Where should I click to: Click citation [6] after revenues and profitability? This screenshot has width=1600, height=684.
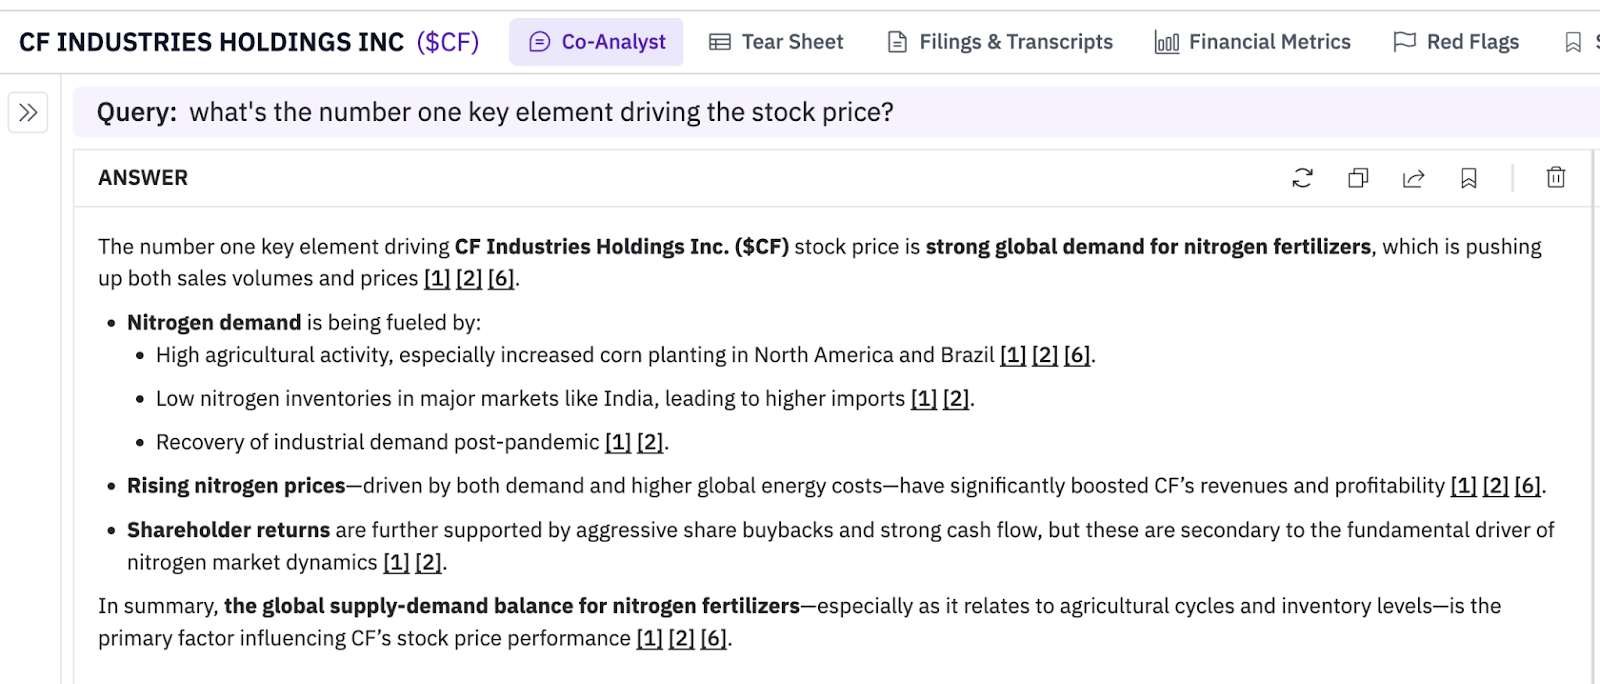tap(1528, 486)
